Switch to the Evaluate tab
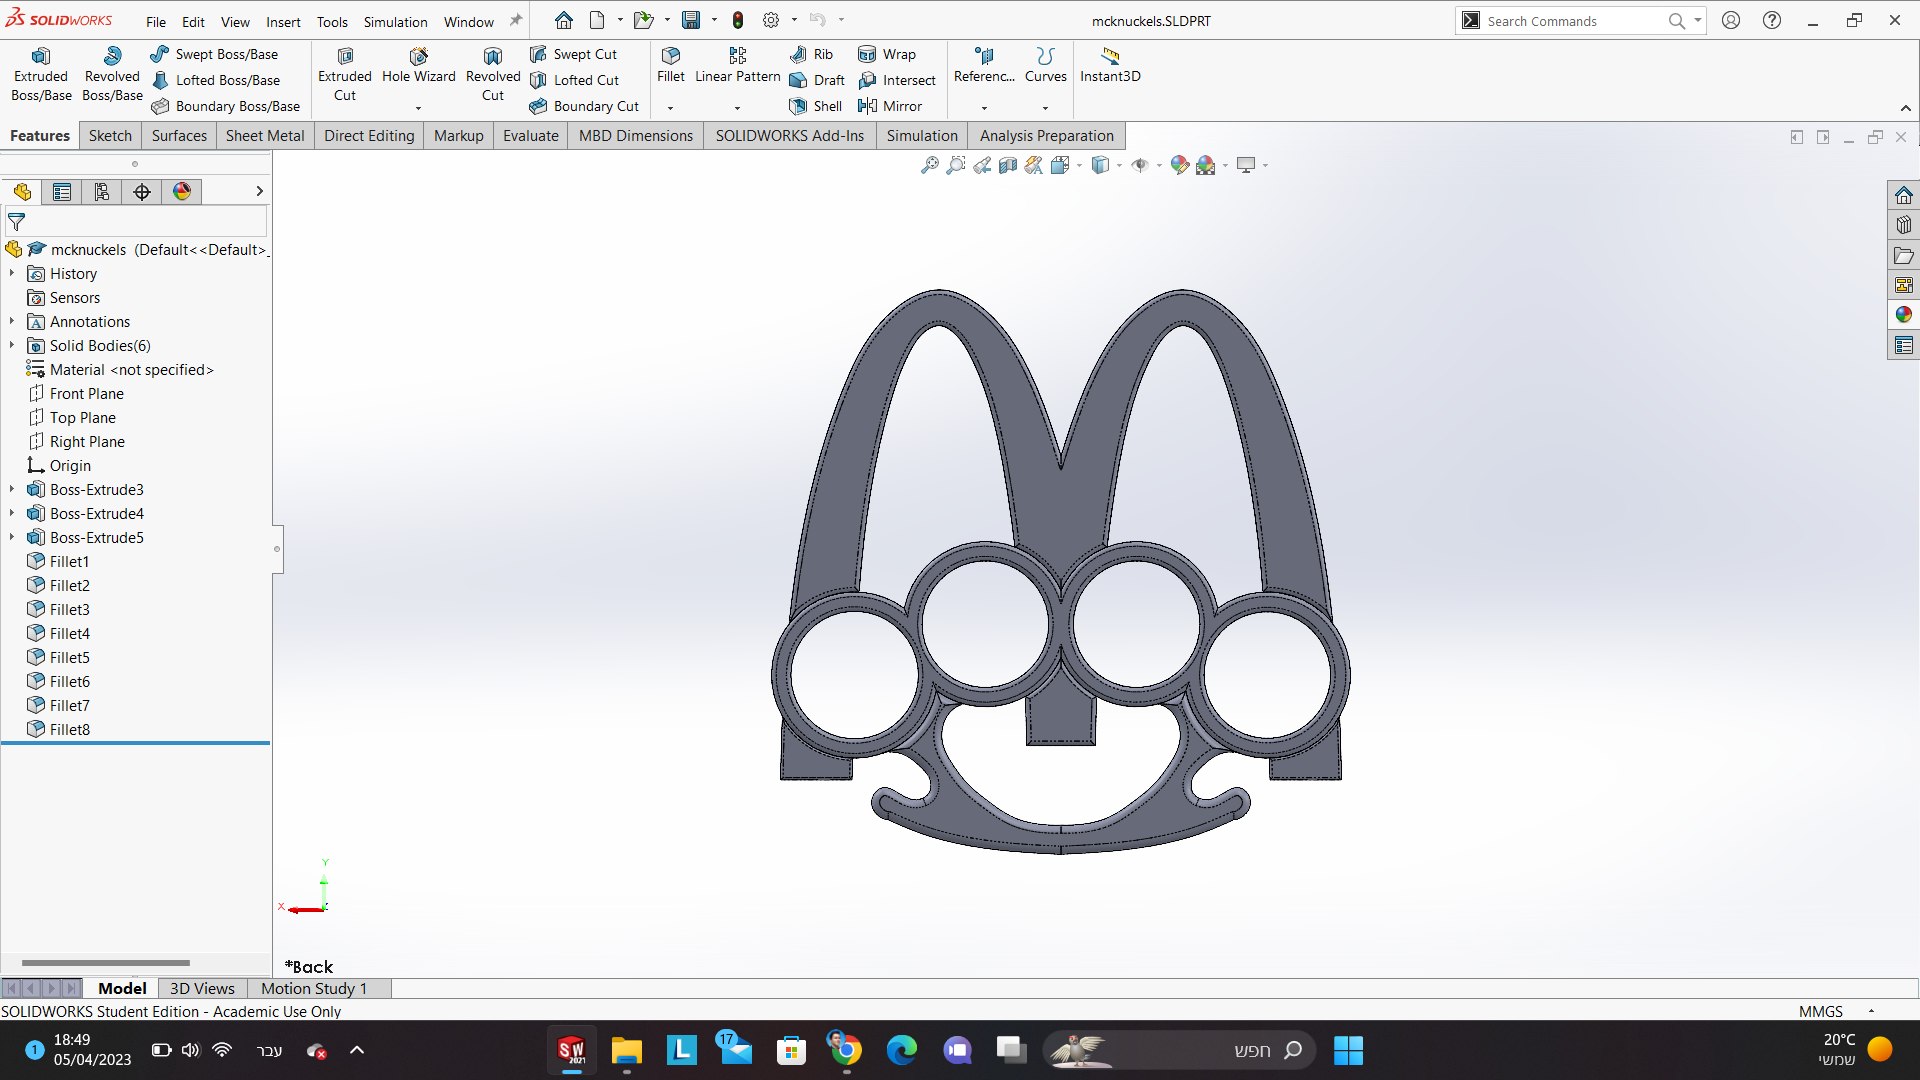The height and width of the screenshot is (1080, 1920). (x=530, y=136)
